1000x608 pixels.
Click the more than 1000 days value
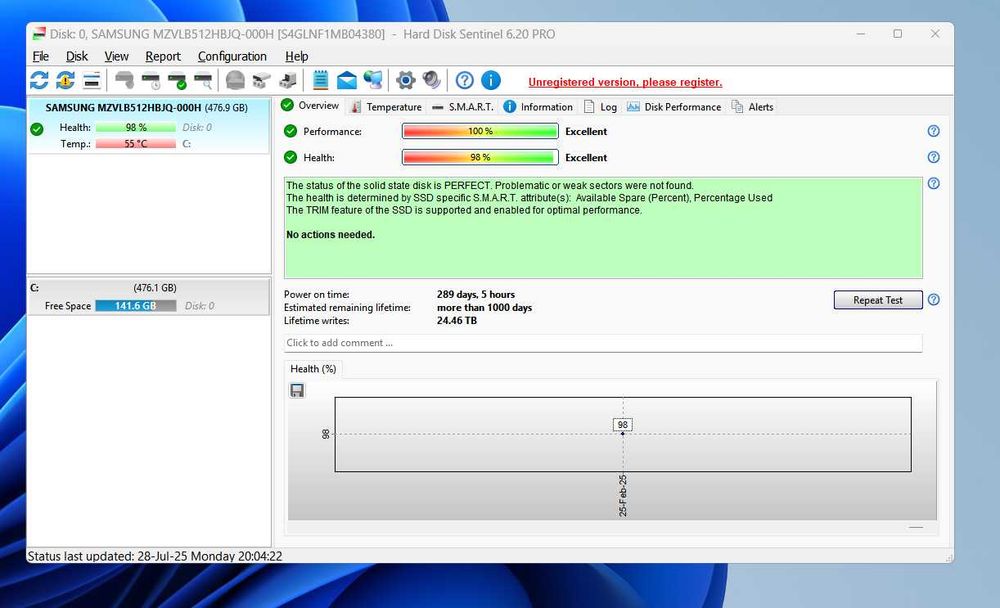point(484,308)
